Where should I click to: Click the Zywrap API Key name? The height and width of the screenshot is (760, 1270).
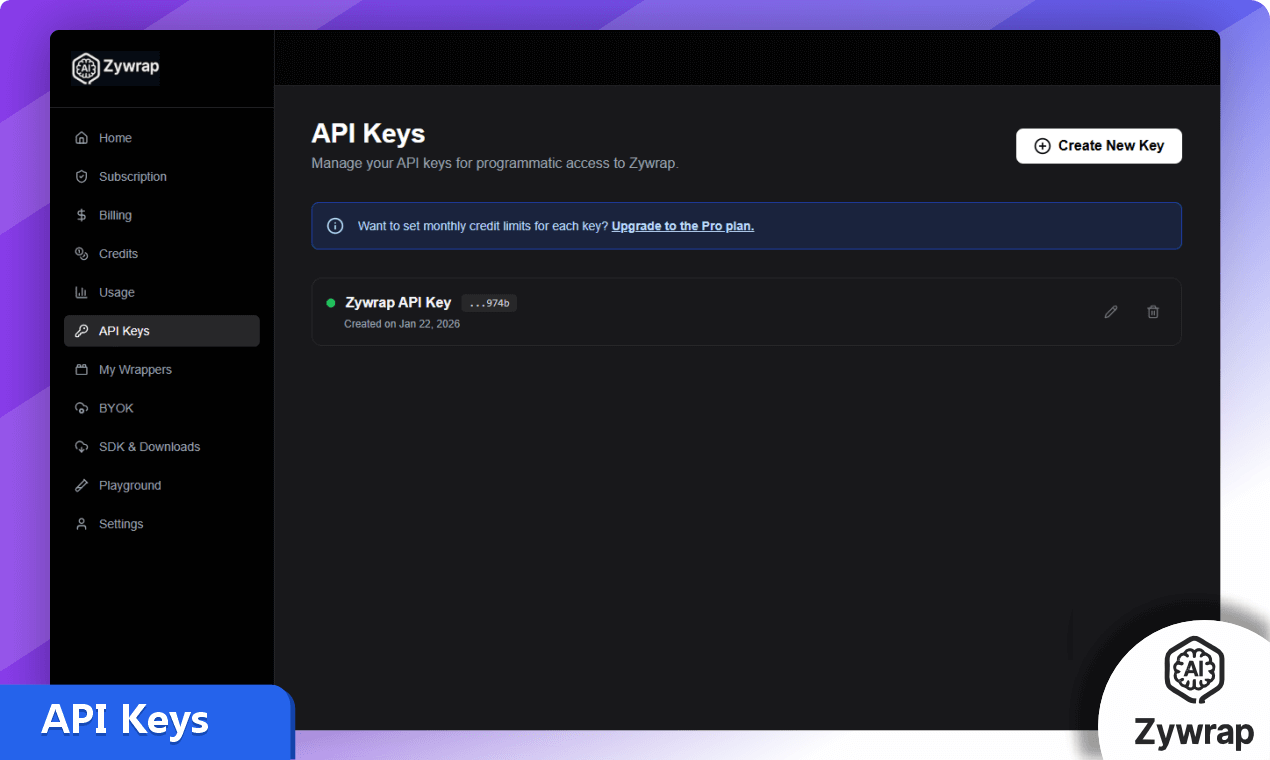pos(398,302)
